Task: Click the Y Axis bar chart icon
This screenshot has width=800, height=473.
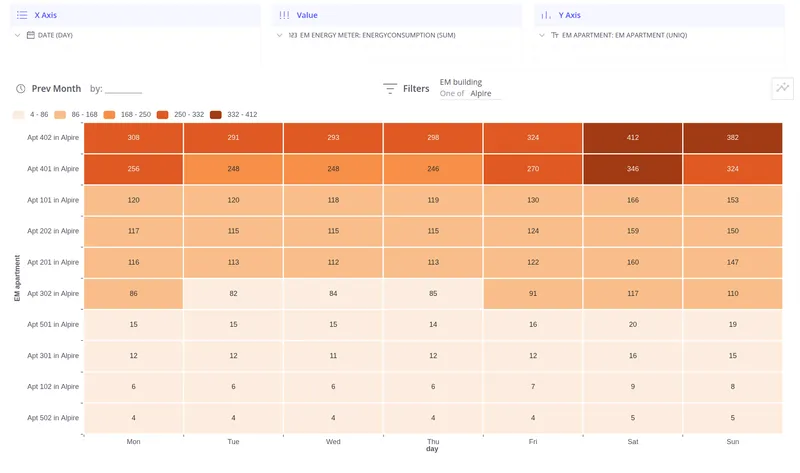Action: (x=546, y=15)
